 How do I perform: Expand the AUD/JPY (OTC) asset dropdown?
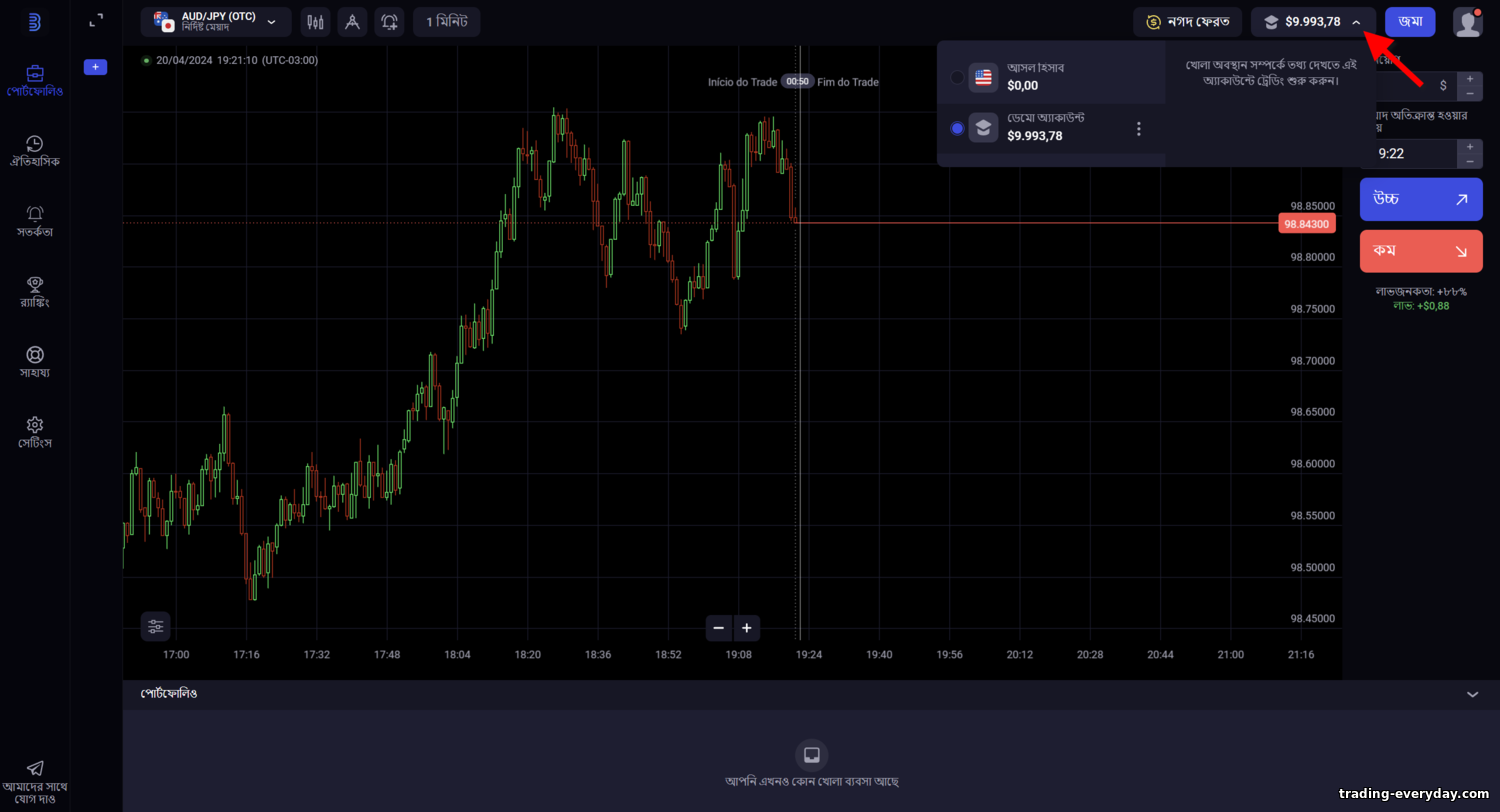coord(216,22)
